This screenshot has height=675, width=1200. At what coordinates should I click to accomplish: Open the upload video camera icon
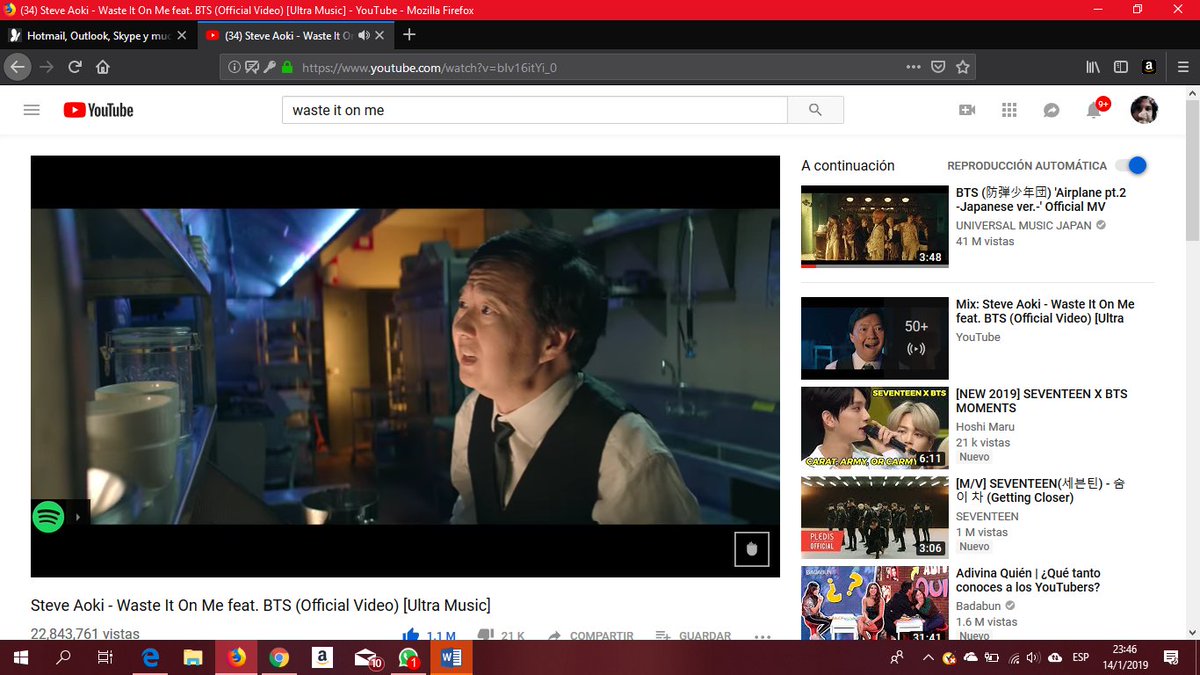click(967, 110)
